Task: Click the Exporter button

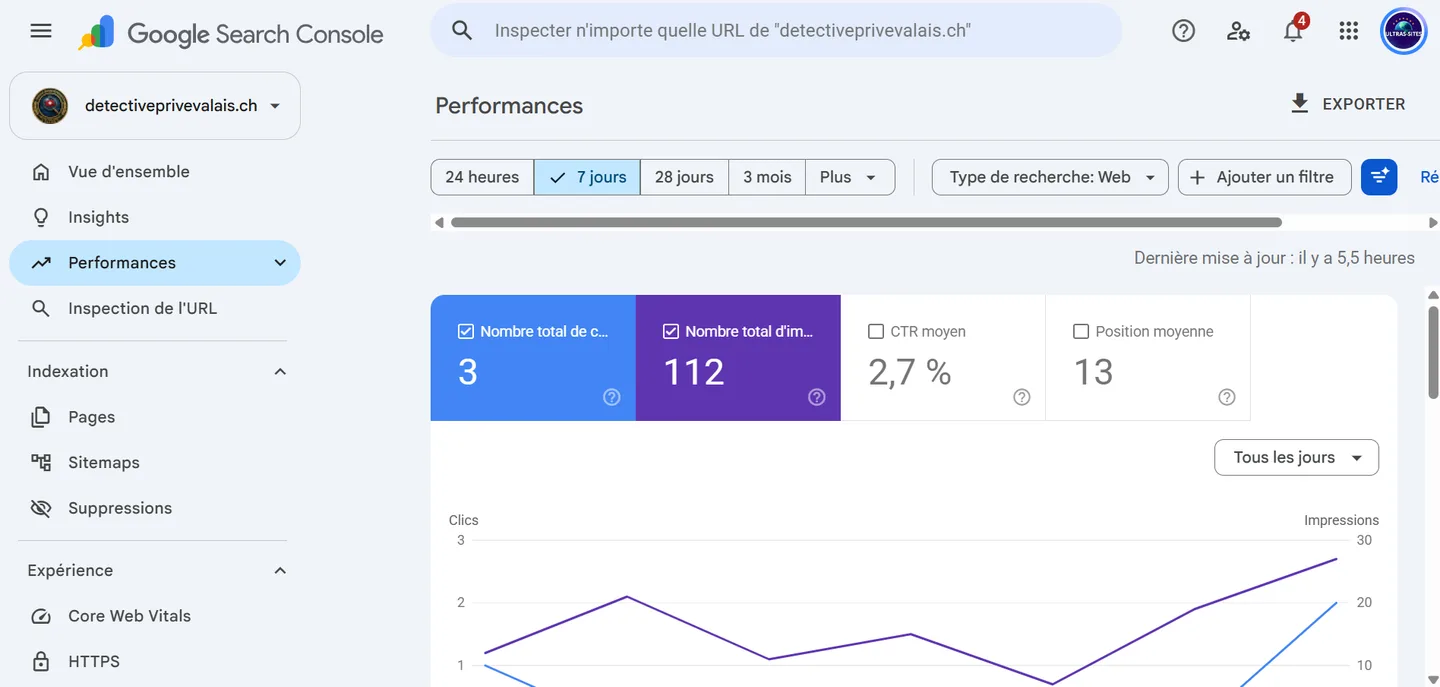Action: (1348, 104)
